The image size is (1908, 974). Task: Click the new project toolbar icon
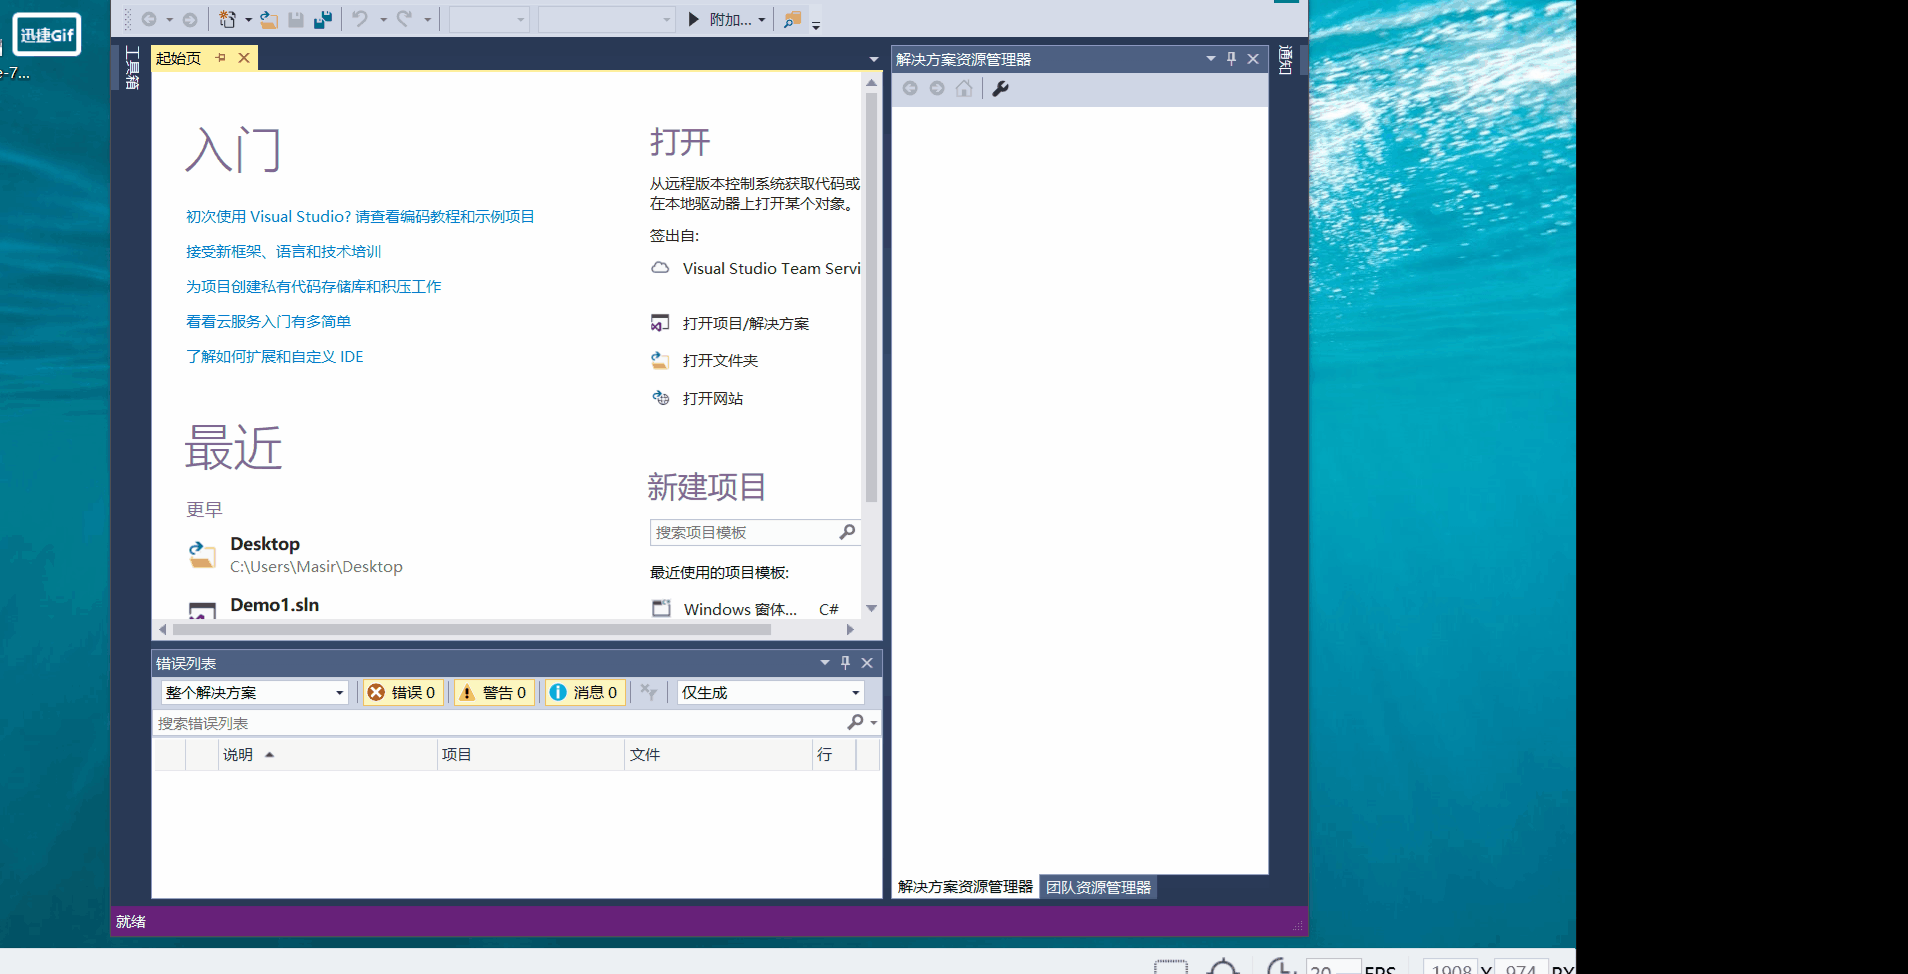228,19
